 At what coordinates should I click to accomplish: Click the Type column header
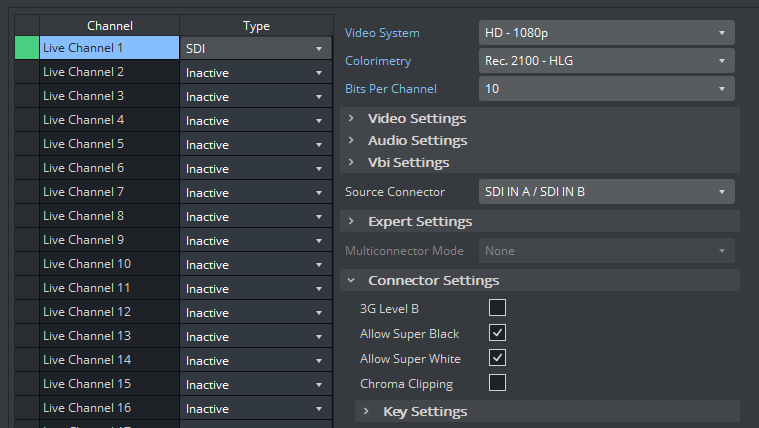point(256,26)
